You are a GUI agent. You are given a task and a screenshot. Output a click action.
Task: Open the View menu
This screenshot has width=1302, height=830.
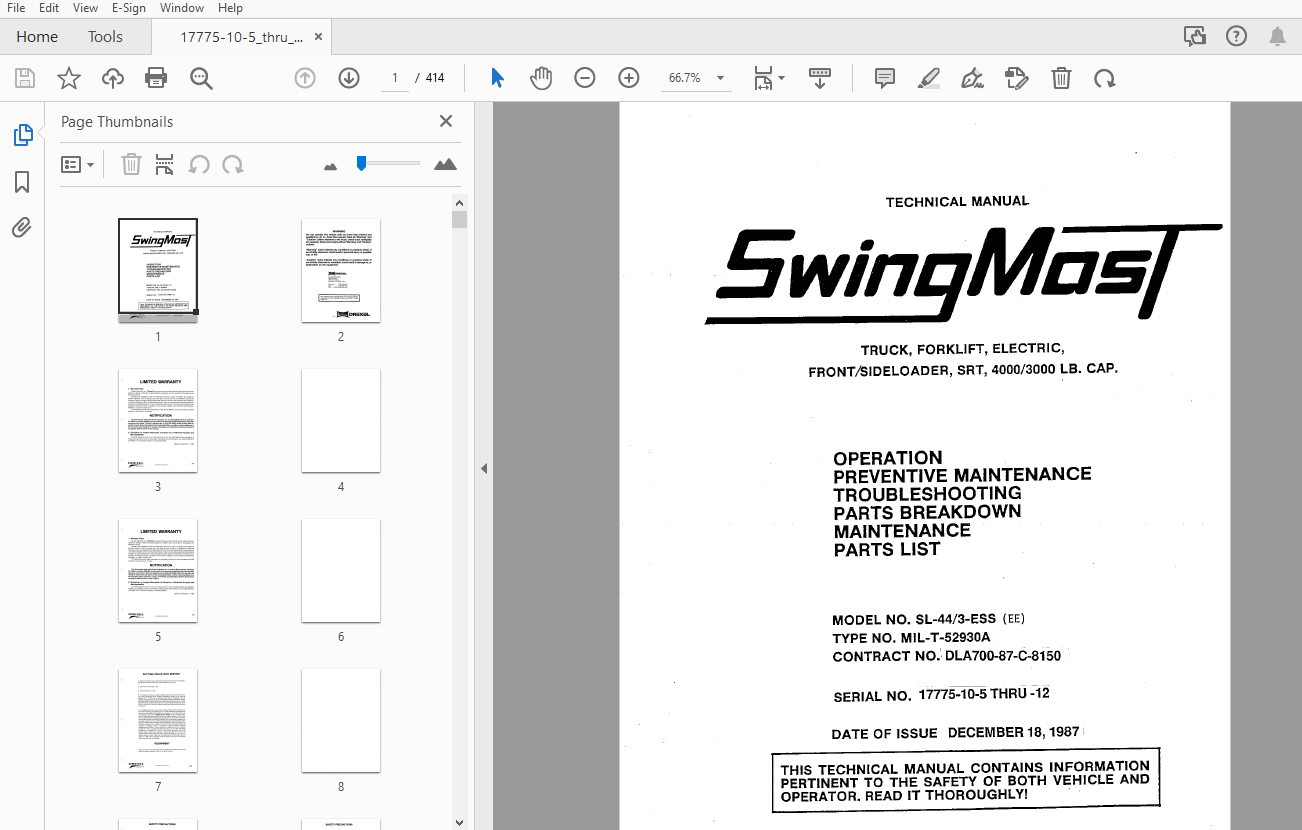click(85, 8)
